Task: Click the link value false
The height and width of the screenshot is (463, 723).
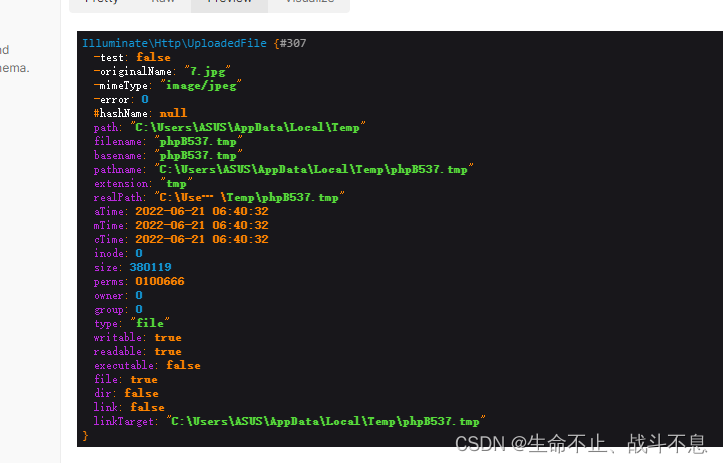Action: click(x=147, y=407)
